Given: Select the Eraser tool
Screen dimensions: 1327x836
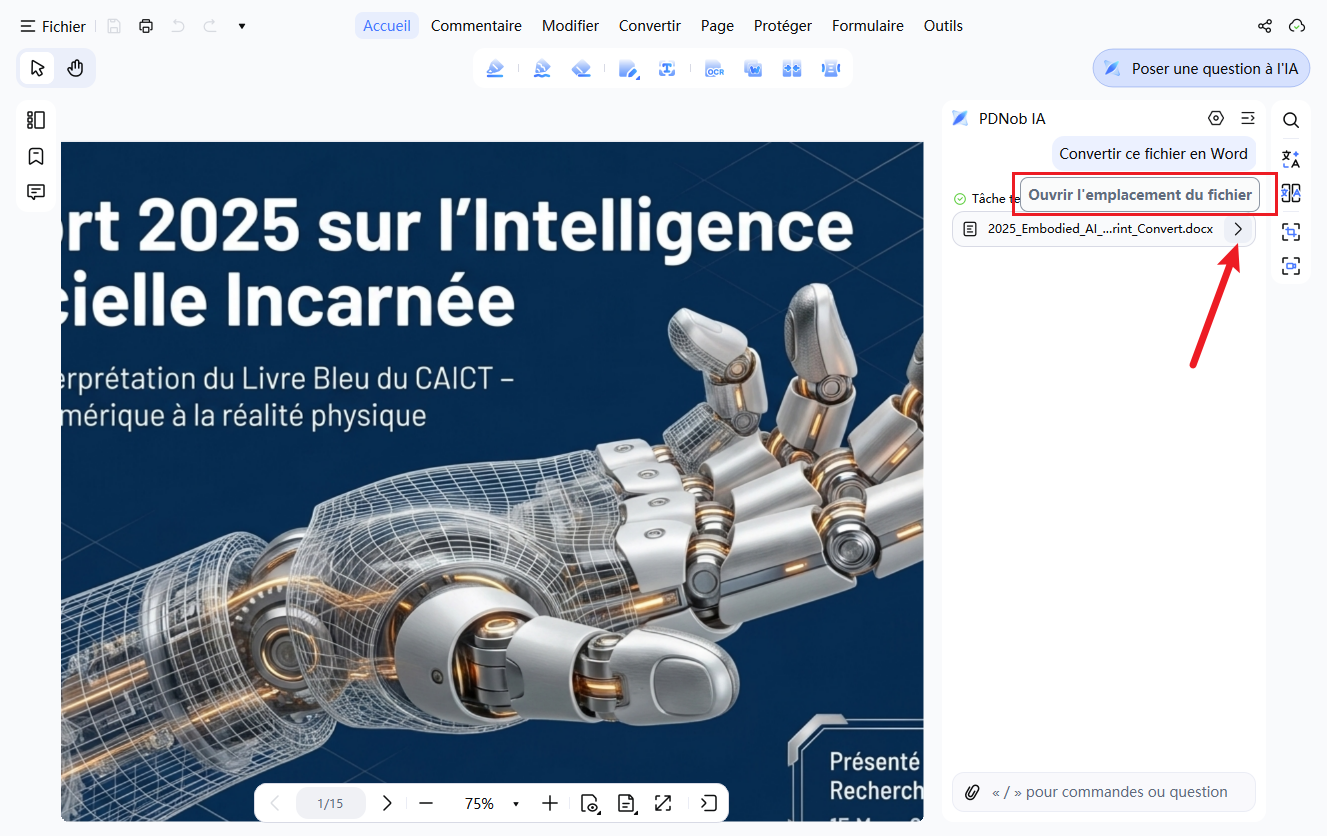Looking at the screenshot, I should click(x=581, y=68).
